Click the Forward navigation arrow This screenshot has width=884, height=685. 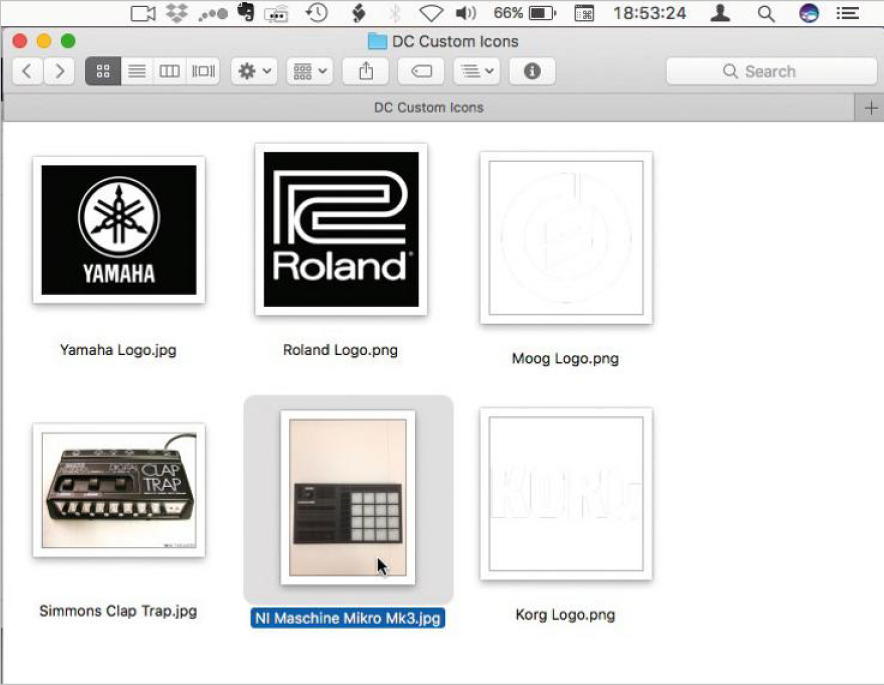[60, 71]
